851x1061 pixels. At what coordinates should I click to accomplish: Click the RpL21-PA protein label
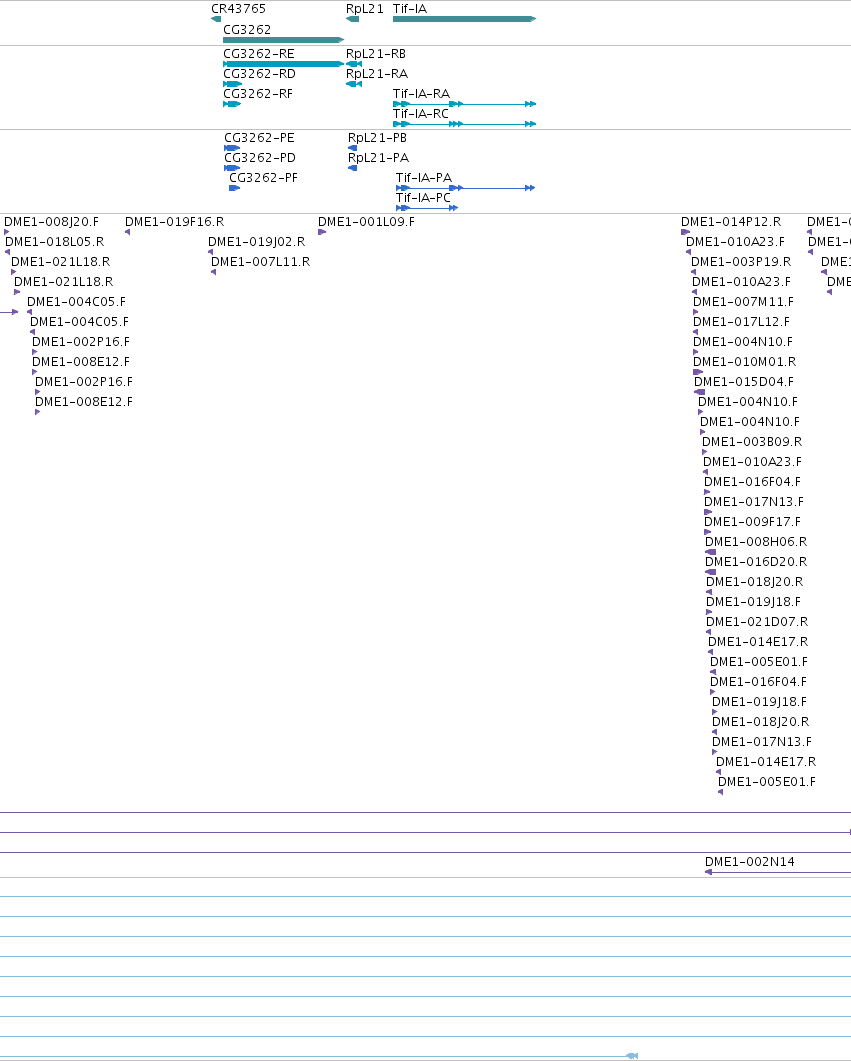point(378,158)
